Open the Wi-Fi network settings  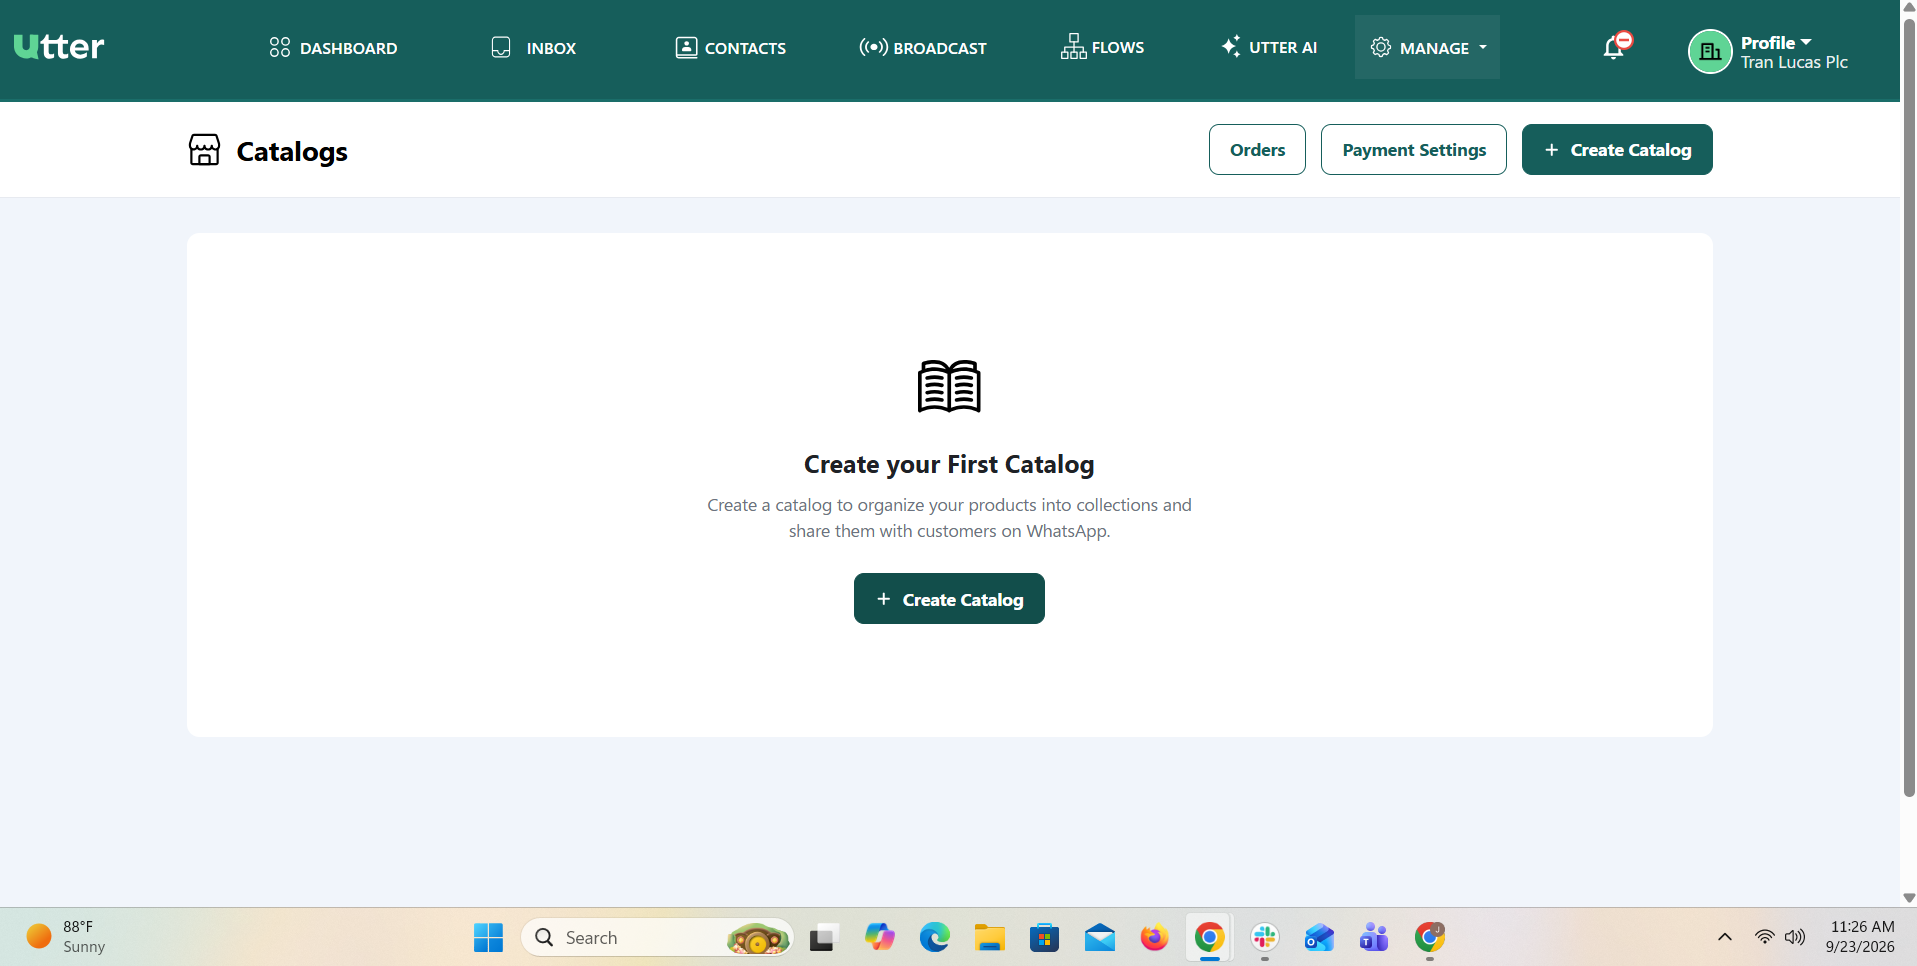[1765, 937]
